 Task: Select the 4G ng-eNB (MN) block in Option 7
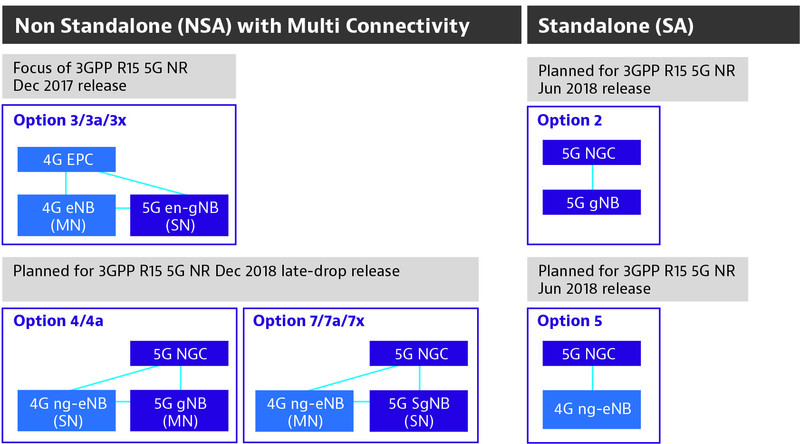point(304,411)
